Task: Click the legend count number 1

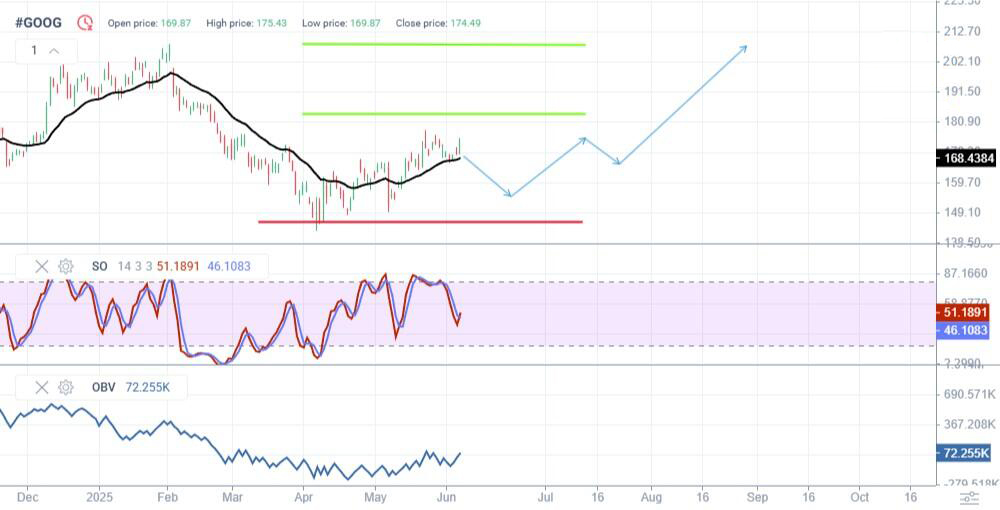Action: [34, 51]
